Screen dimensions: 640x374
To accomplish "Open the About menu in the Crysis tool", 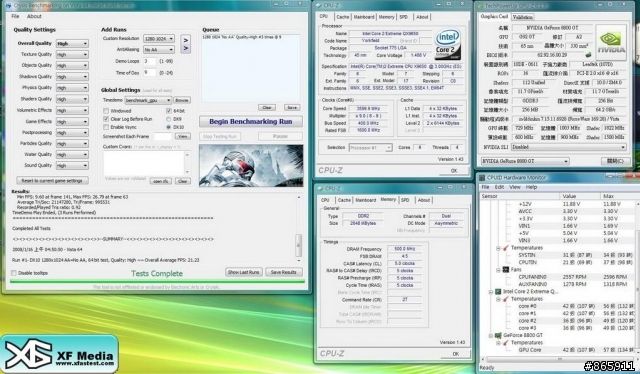I will tap(34, 16).
